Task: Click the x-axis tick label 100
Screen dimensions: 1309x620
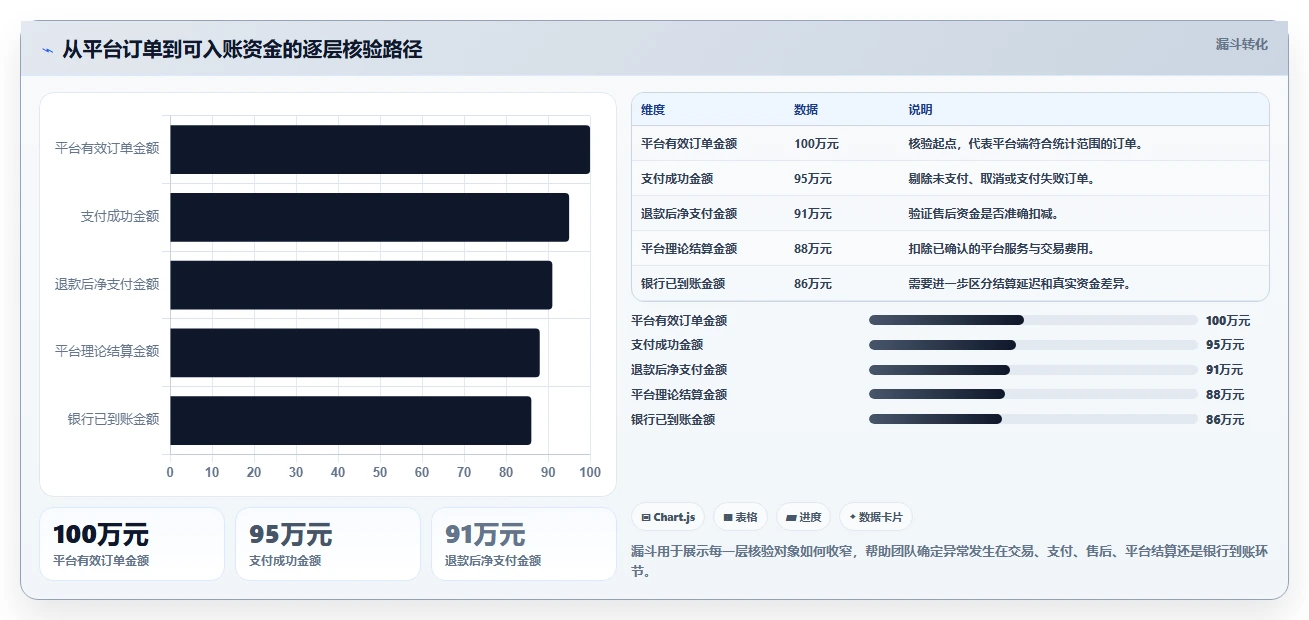Action: [x=590, y=472]
